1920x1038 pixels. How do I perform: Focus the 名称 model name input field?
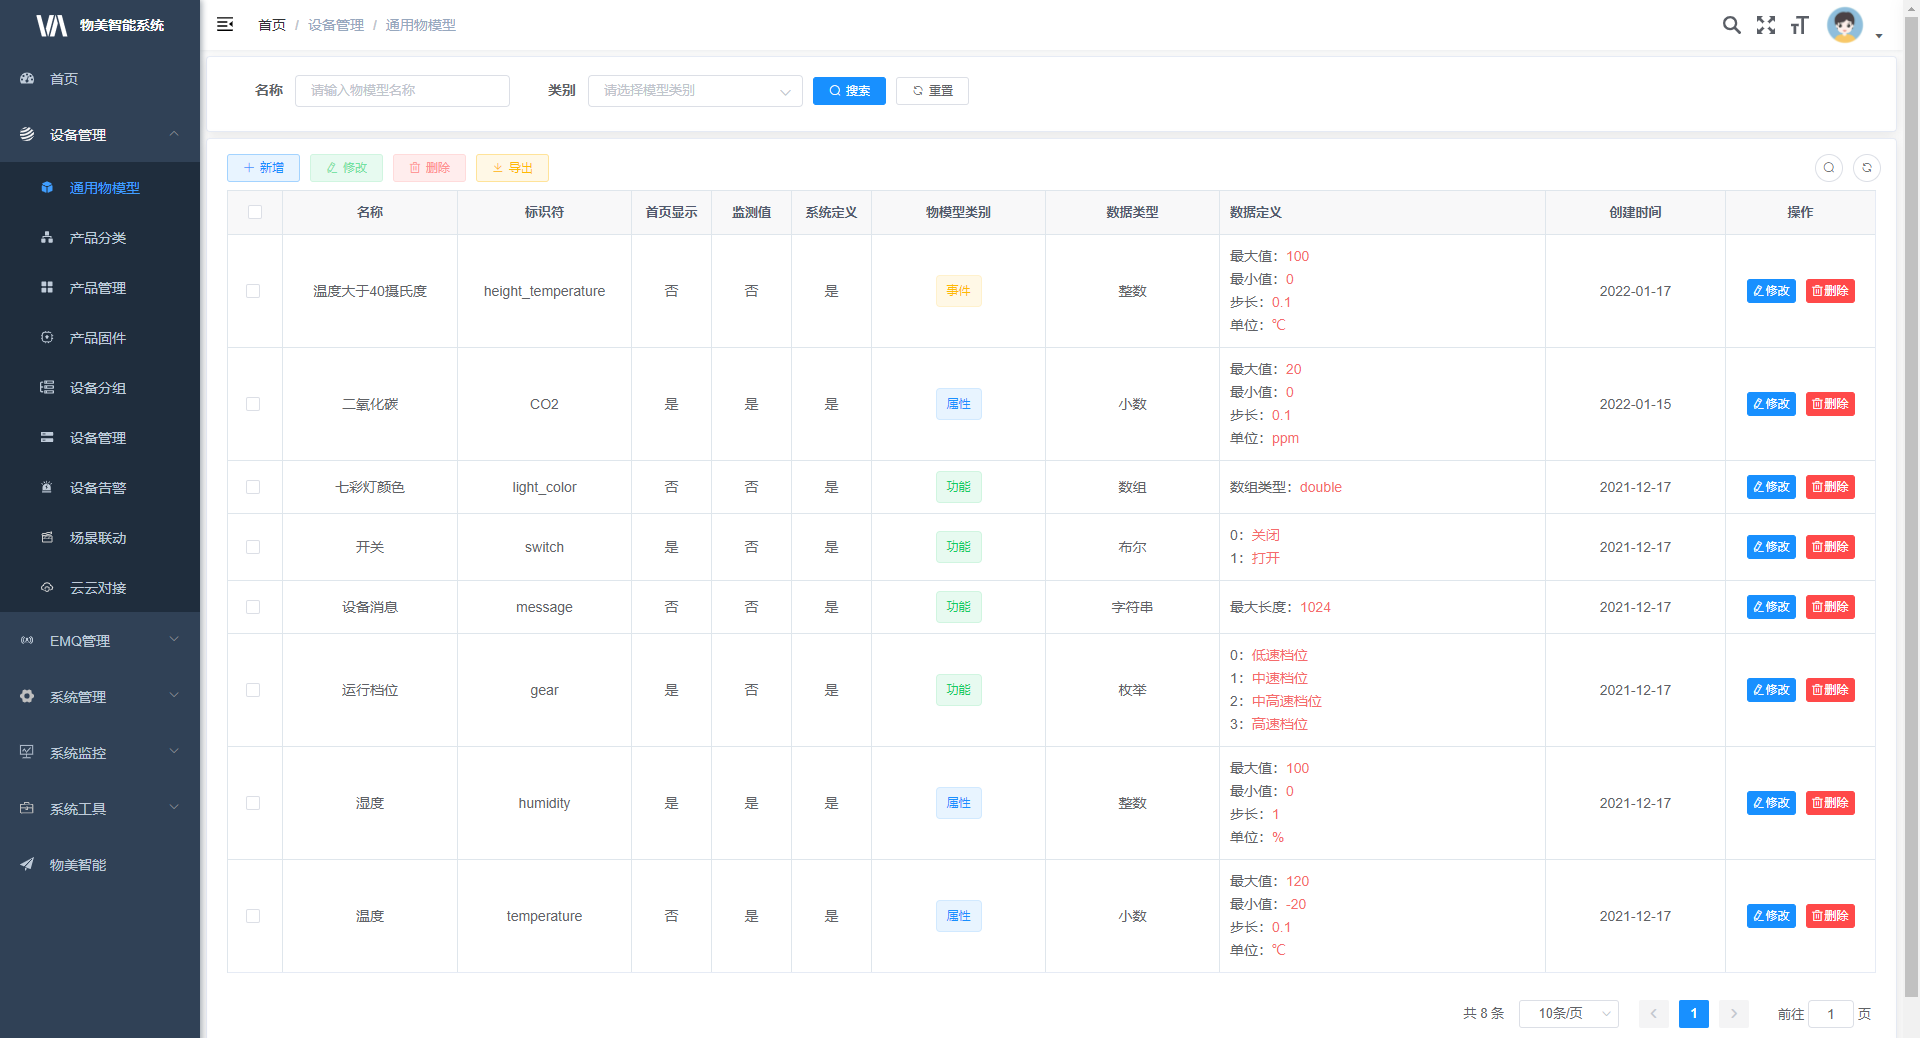coord(402,91)
